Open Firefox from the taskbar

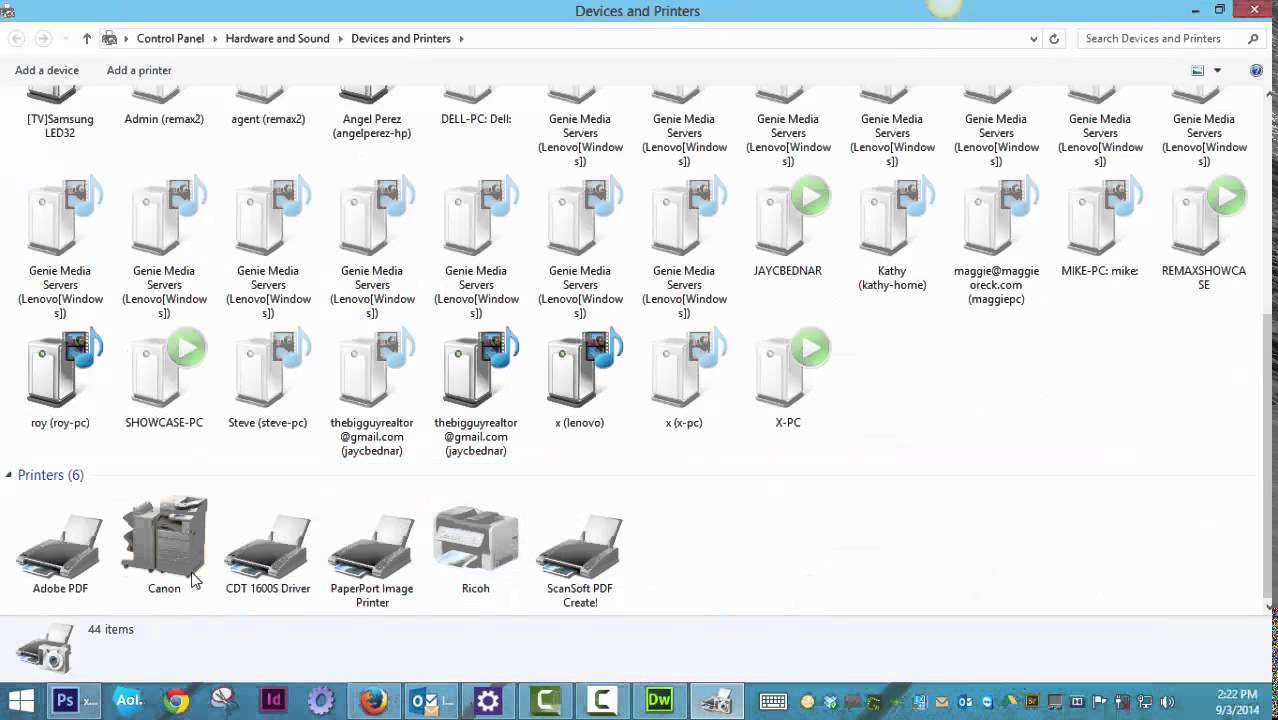[373, 701]
